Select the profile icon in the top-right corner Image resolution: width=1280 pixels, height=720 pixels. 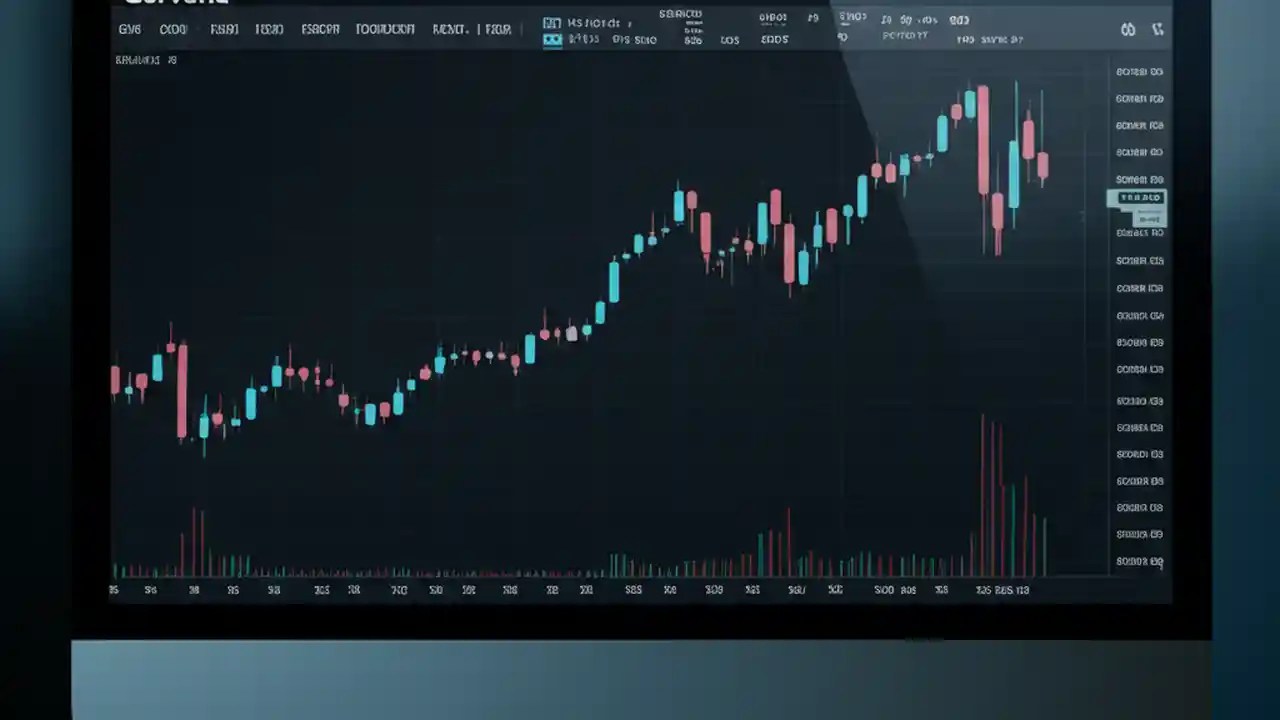coord(1157,30)
